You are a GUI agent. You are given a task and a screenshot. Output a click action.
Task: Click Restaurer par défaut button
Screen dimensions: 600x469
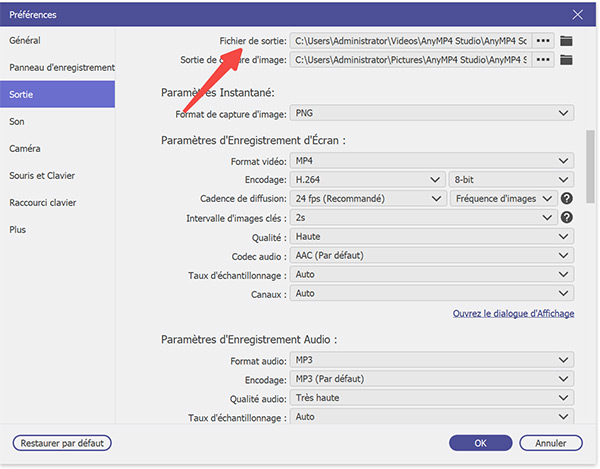click(61, 442)
